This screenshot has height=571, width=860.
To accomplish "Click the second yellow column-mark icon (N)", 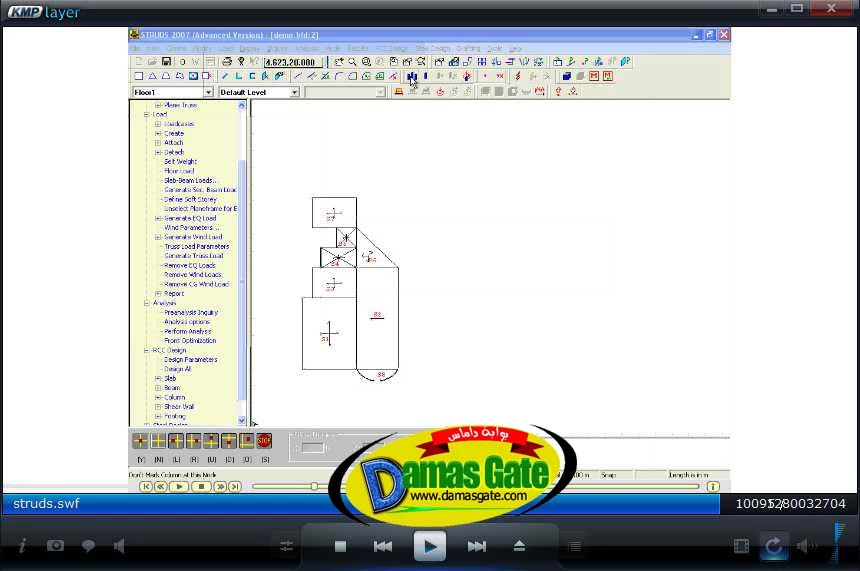I will pyautogui.click(x=158, y=440).
